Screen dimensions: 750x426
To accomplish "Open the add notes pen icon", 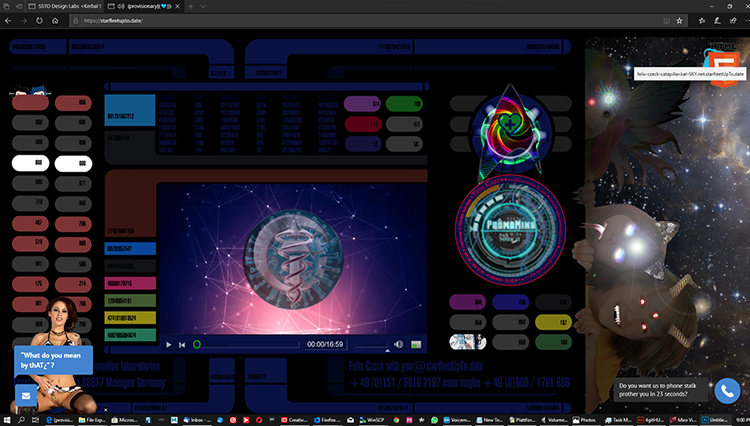I will (x=717, y=21).
